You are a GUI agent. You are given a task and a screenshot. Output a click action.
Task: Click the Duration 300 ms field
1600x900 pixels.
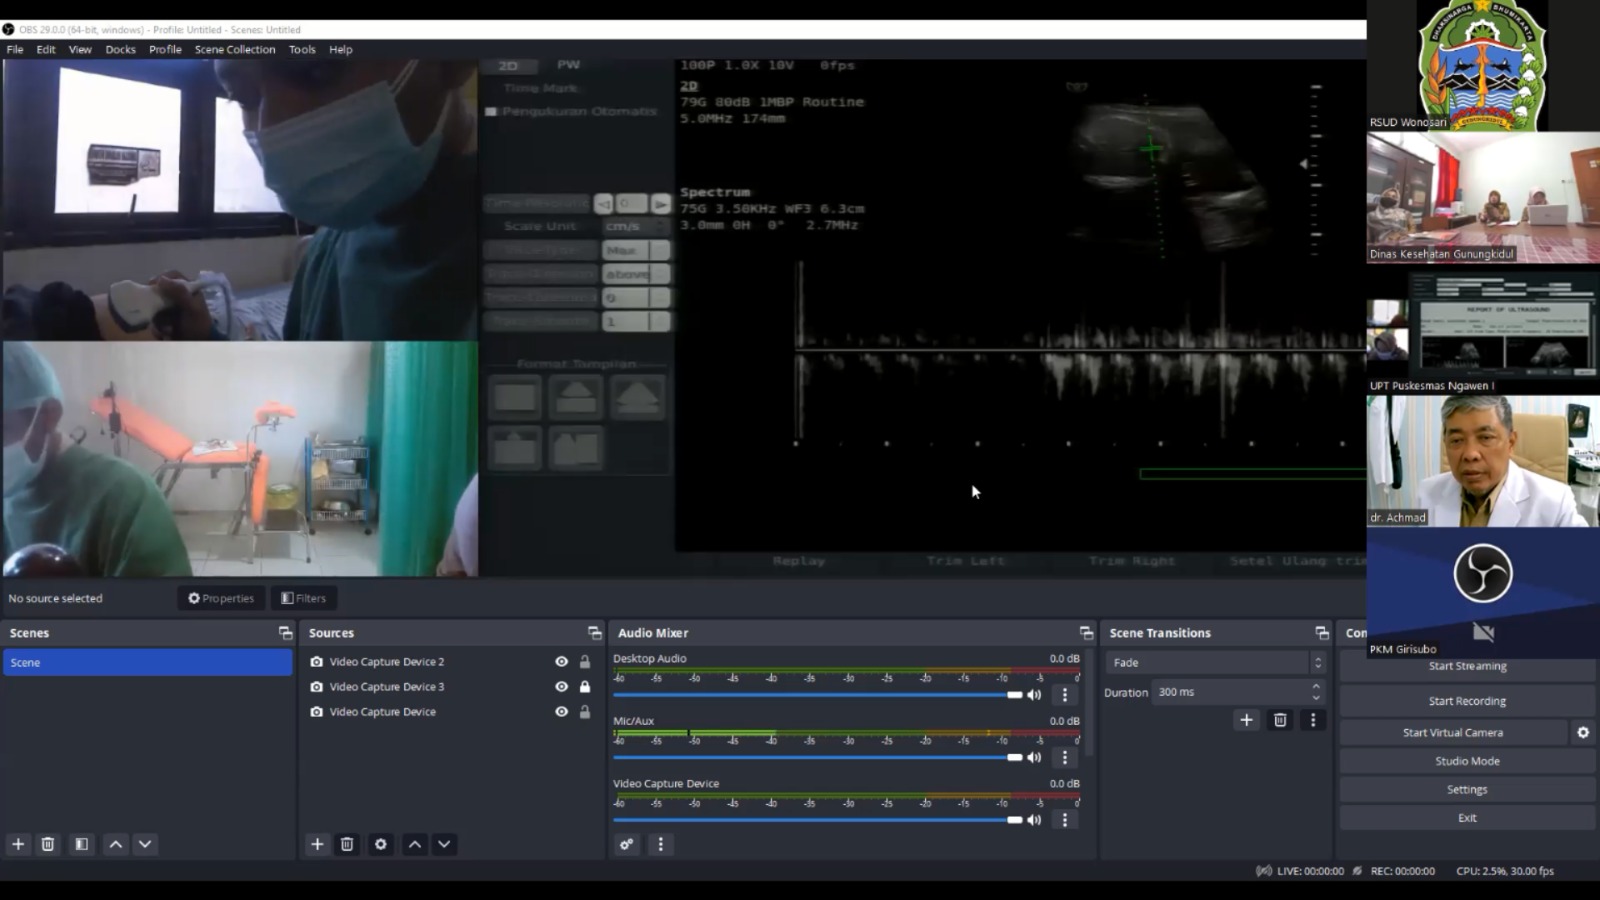(x=1238, y=692)
